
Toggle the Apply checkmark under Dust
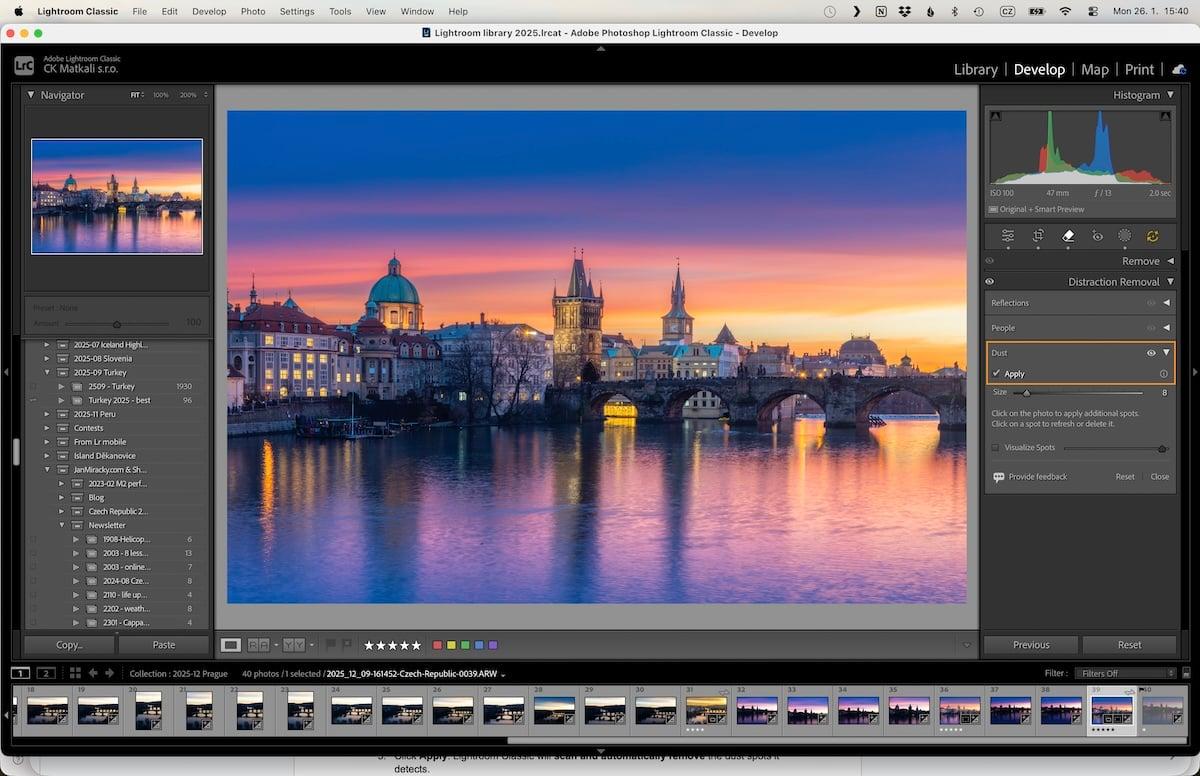pos(997,373)
